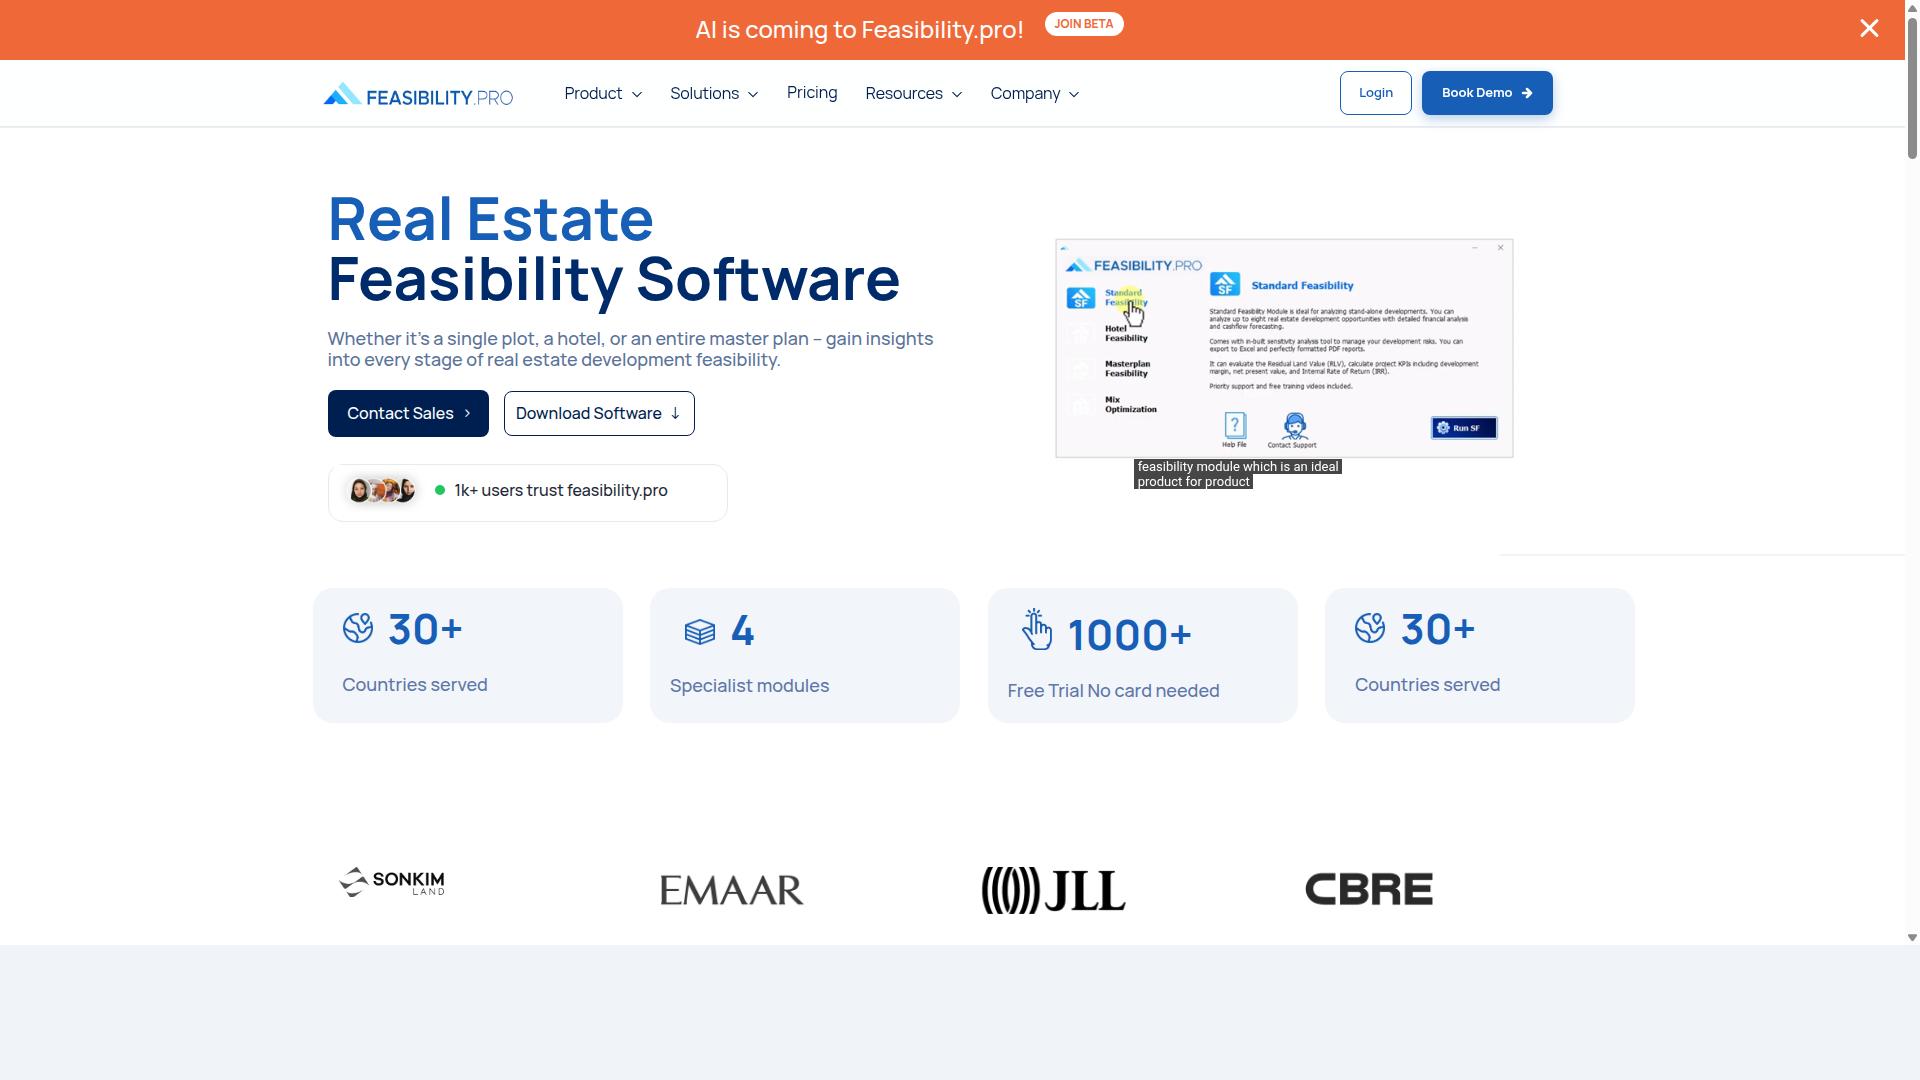Click the globe icon on last Countries served card
Image resolution: width=1920 pixels, height=1080 pixels.
pyautogui.click(x=1370, y=628)
